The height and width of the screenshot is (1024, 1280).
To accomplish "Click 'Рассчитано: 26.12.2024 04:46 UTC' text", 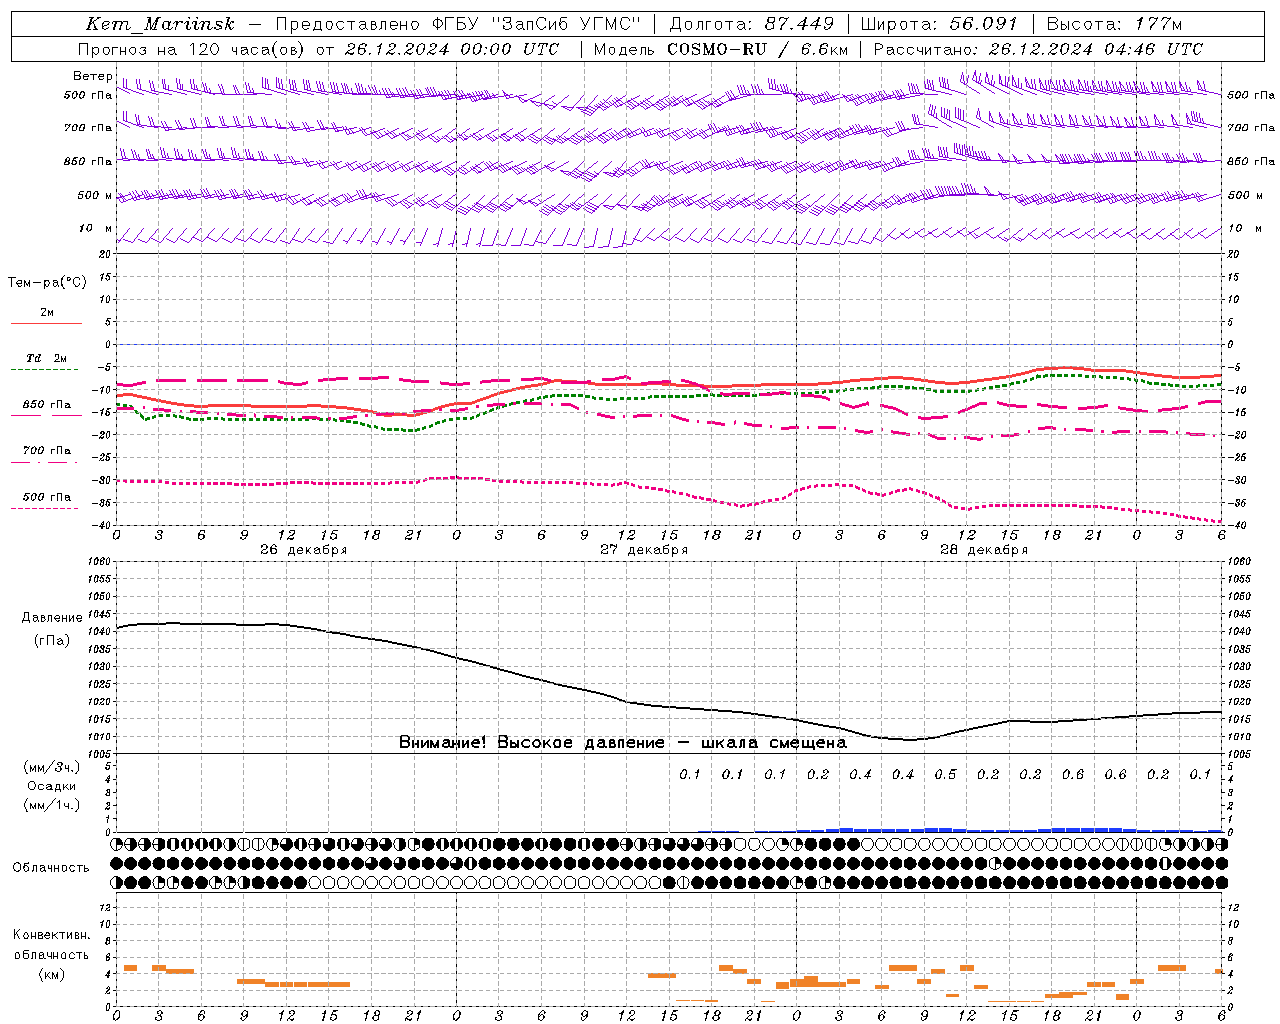I will click(1038, 49).
